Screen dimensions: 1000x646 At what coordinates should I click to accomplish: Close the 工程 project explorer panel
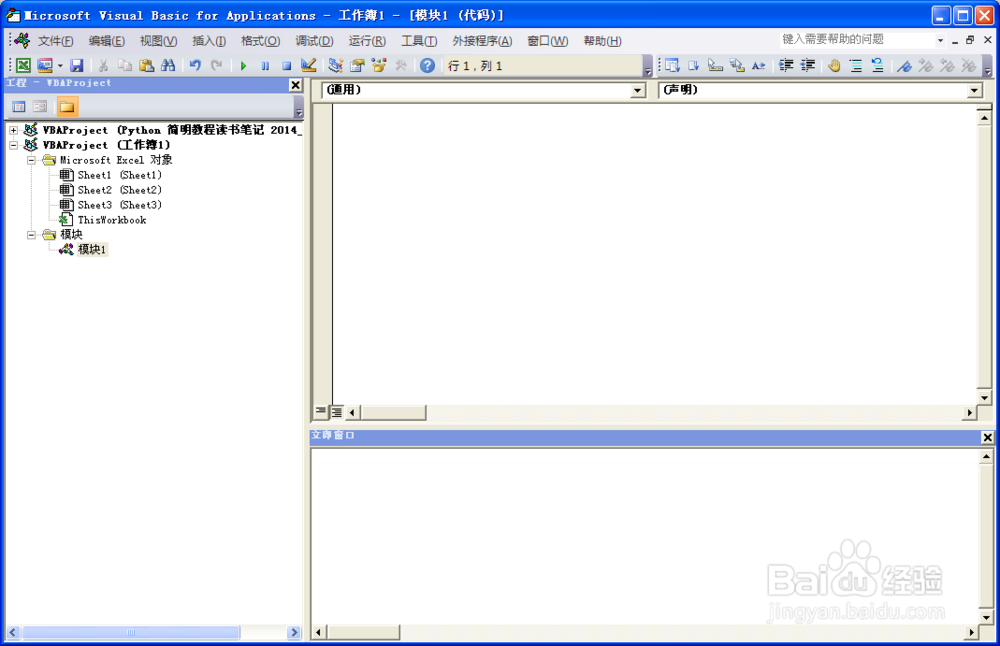tap(295, 85)
